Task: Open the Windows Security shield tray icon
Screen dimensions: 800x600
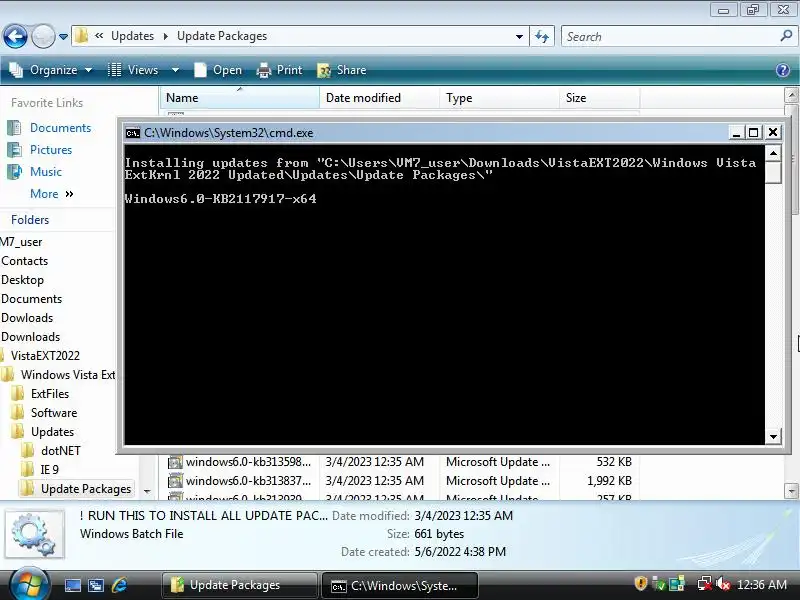Action: coord(641,583)
